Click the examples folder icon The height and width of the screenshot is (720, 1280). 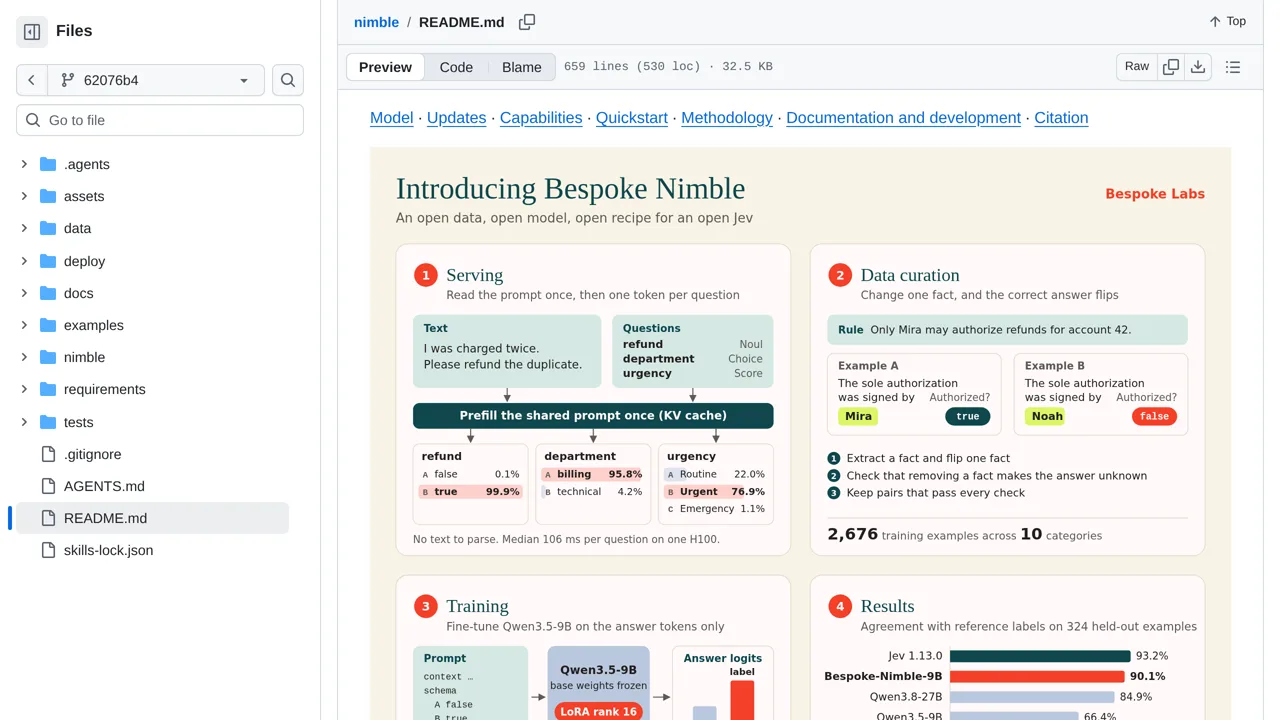coord(48,325)
